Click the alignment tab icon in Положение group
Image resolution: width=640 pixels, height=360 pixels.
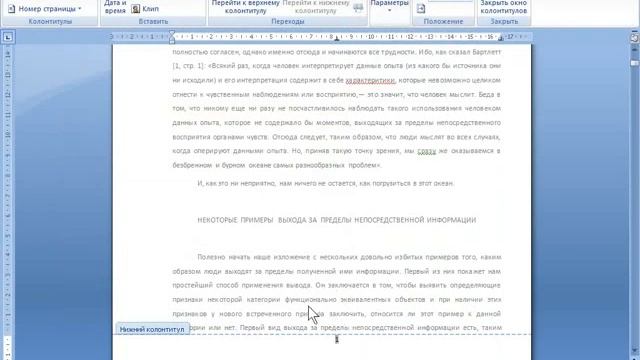(421, 8)
